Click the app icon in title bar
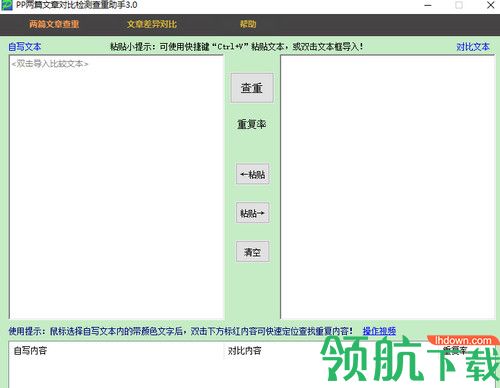The image size is (500, 388). [7, 5]
